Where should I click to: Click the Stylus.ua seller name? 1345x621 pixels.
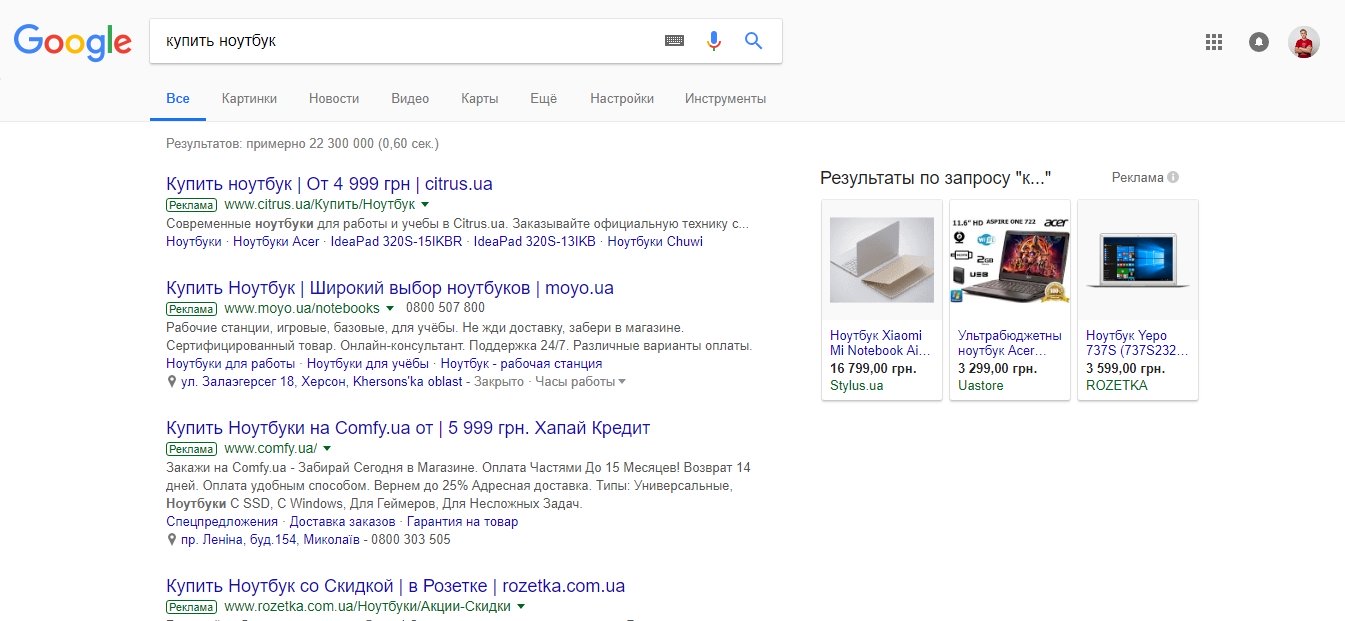[857, 385]
